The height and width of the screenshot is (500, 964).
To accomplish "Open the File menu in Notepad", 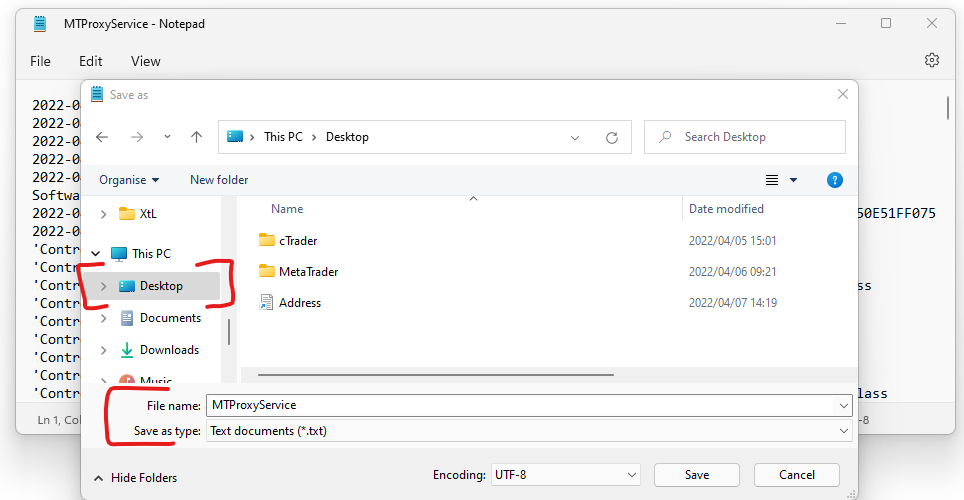I will click(x=41, y=61).
